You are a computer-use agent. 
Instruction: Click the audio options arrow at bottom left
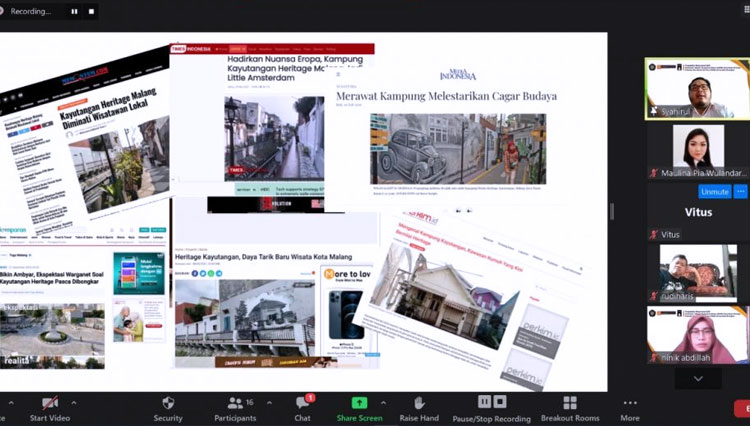11,403
